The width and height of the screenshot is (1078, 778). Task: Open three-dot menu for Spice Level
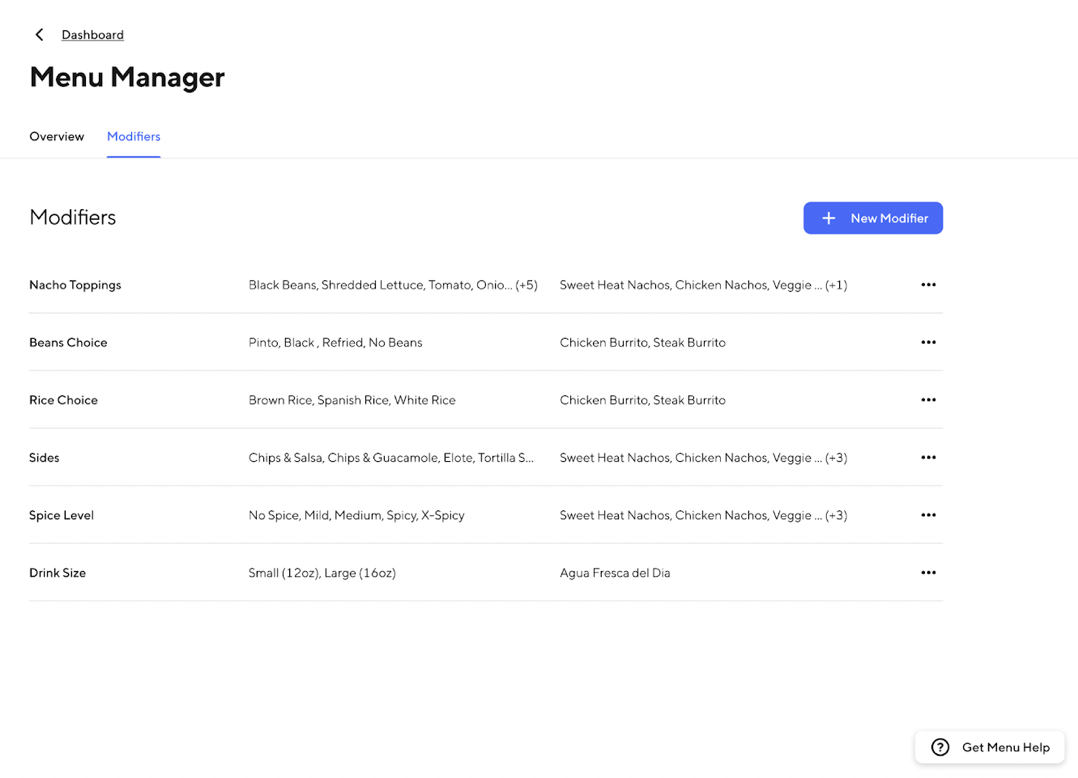coord(928,515)
